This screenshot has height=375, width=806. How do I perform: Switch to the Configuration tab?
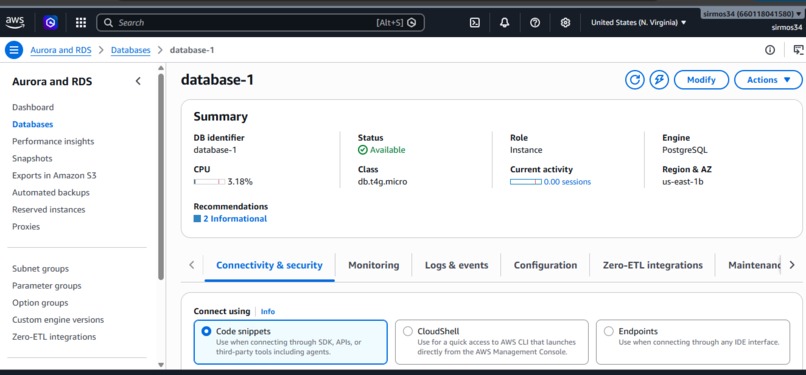pyautogui.click(x=545, y=266)
